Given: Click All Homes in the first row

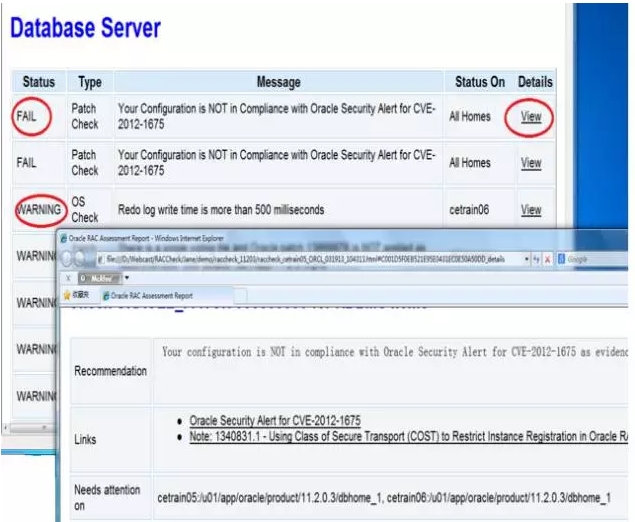Looking at the screenshot, I should point(470,117).
